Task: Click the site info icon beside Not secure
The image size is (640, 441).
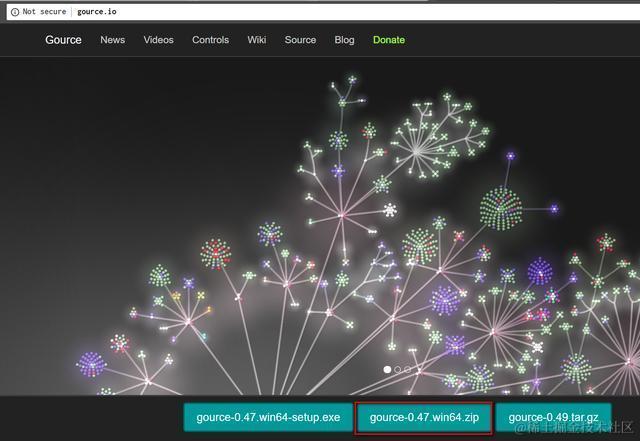Action: click(x=15, y=12)
